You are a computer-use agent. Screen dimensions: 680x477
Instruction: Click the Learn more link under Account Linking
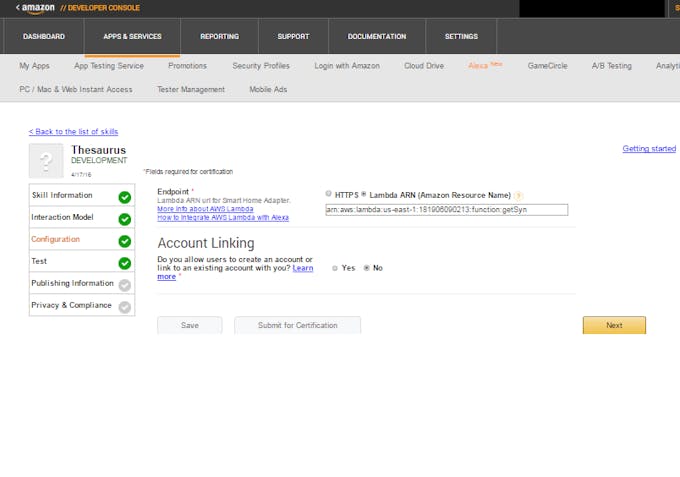click(303, 268)
